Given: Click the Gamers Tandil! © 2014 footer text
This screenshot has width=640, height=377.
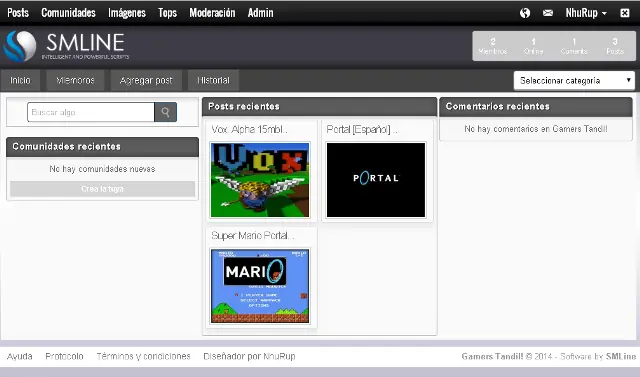Looking at the screenshot, I should pyautogui.click(x=507, y=356).
